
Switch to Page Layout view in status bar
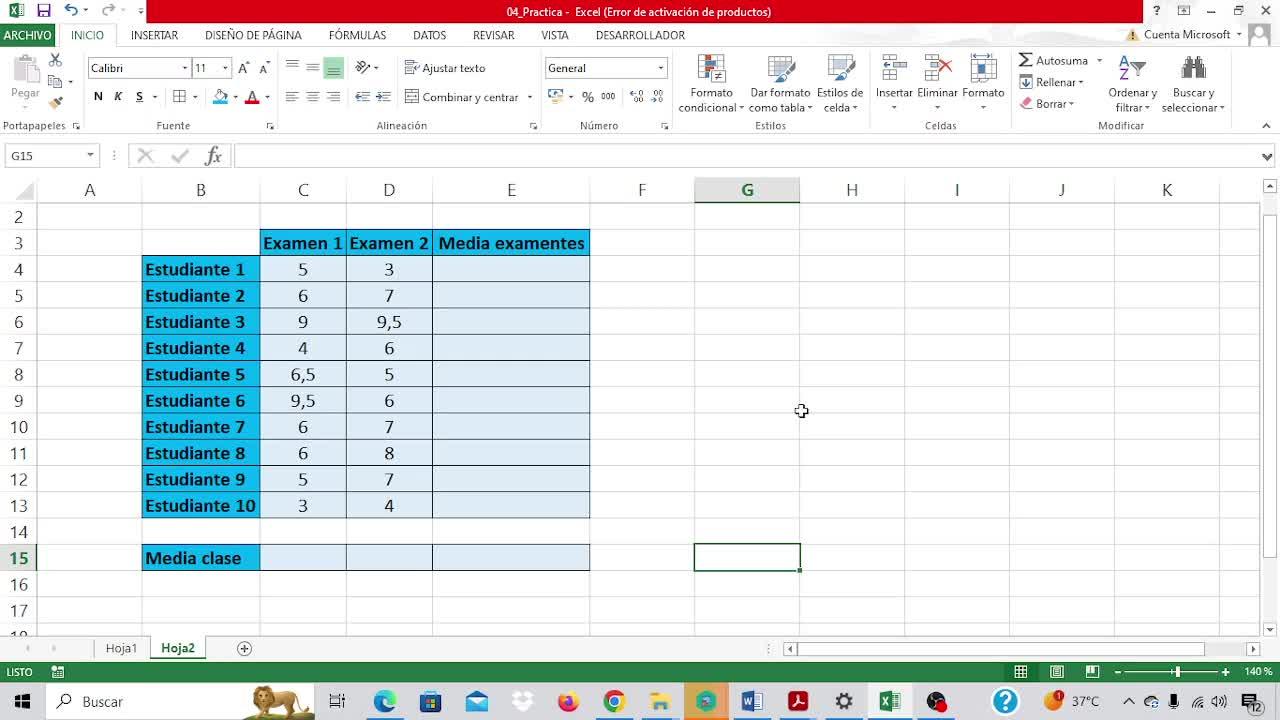1056,672
